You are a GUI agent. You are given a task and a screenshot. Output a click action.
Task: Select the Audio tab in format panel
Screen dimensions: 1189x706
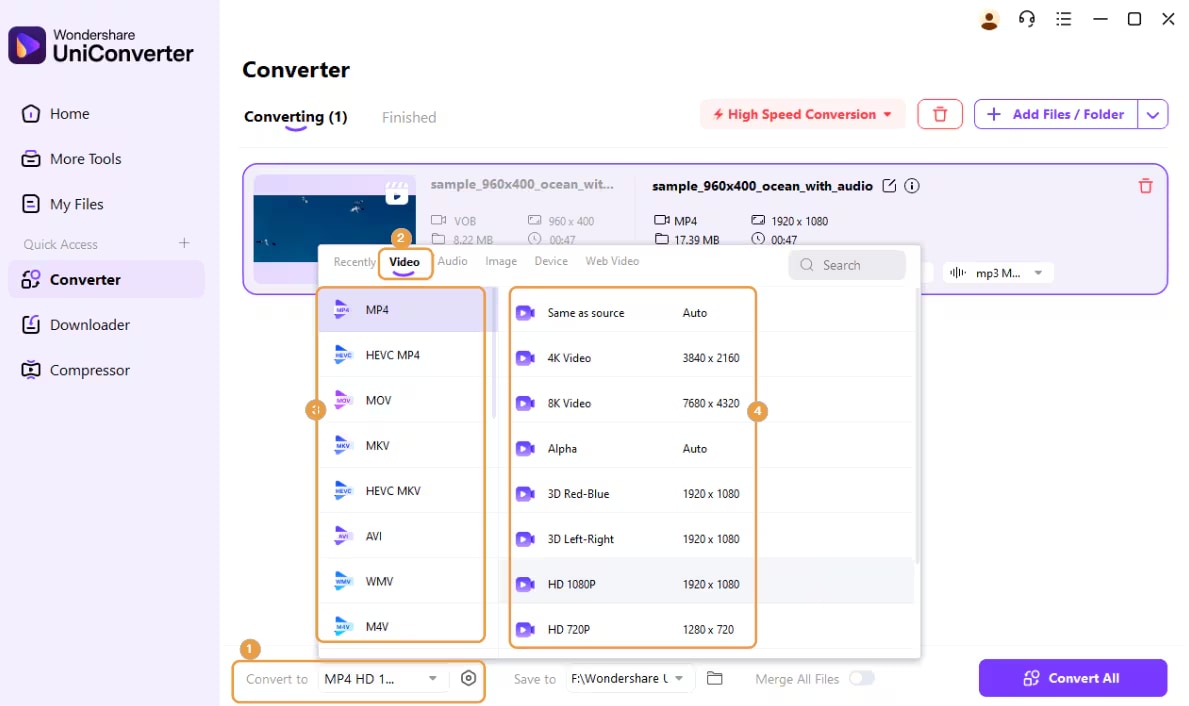(453, 261)
